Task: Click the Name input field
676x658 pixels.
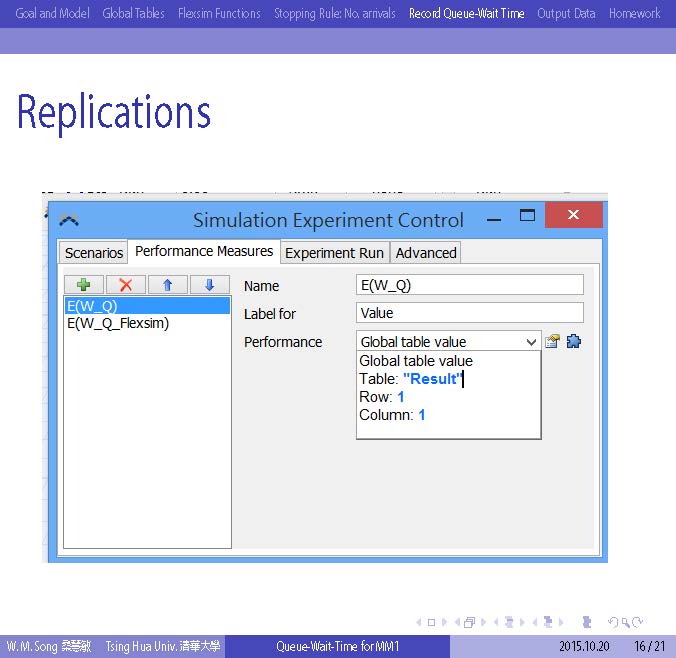Action: 469,286
